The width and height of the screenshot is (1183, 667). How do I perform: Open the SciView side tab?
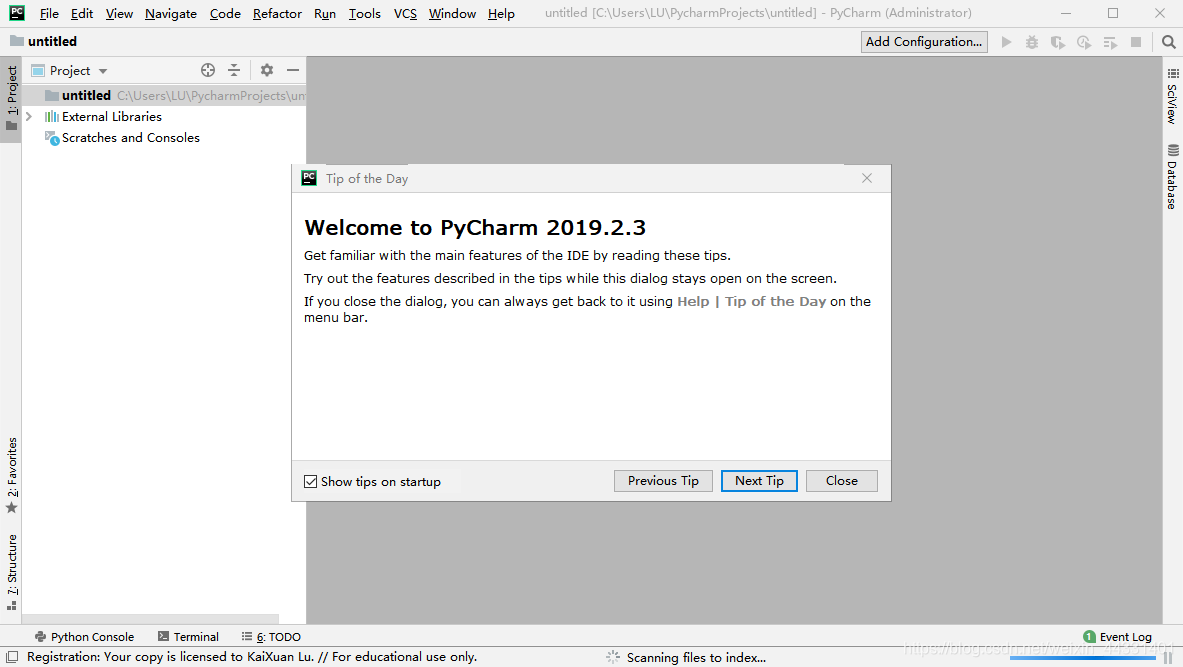coord(1172,97)
